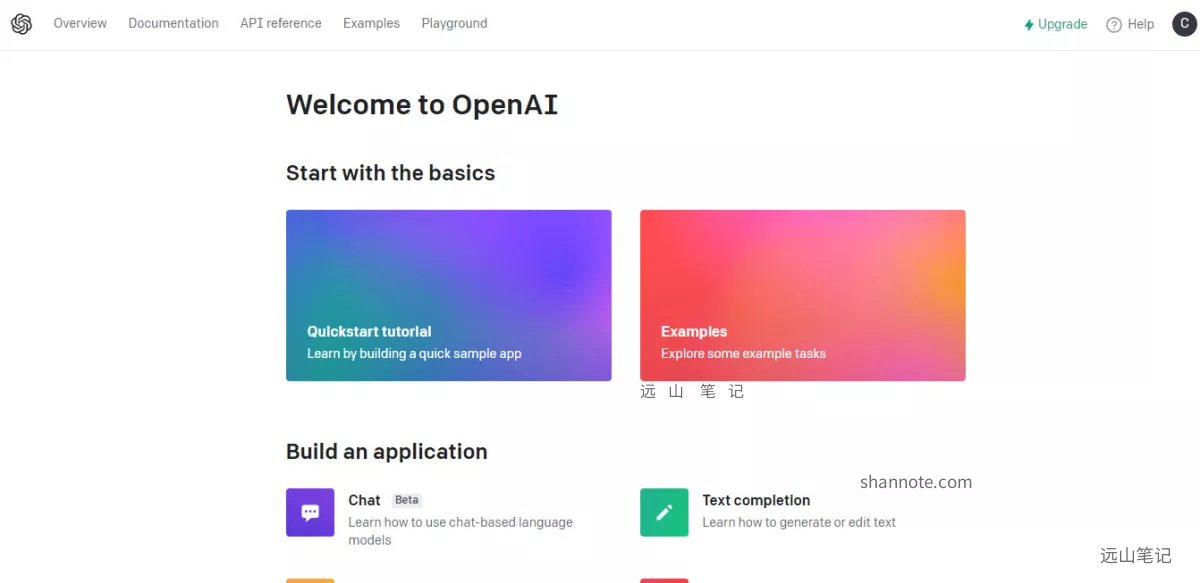The width and height of the screenshot is (1200, 583).
Task: Click the question mark Help icon
Action: coord(1114,25)
